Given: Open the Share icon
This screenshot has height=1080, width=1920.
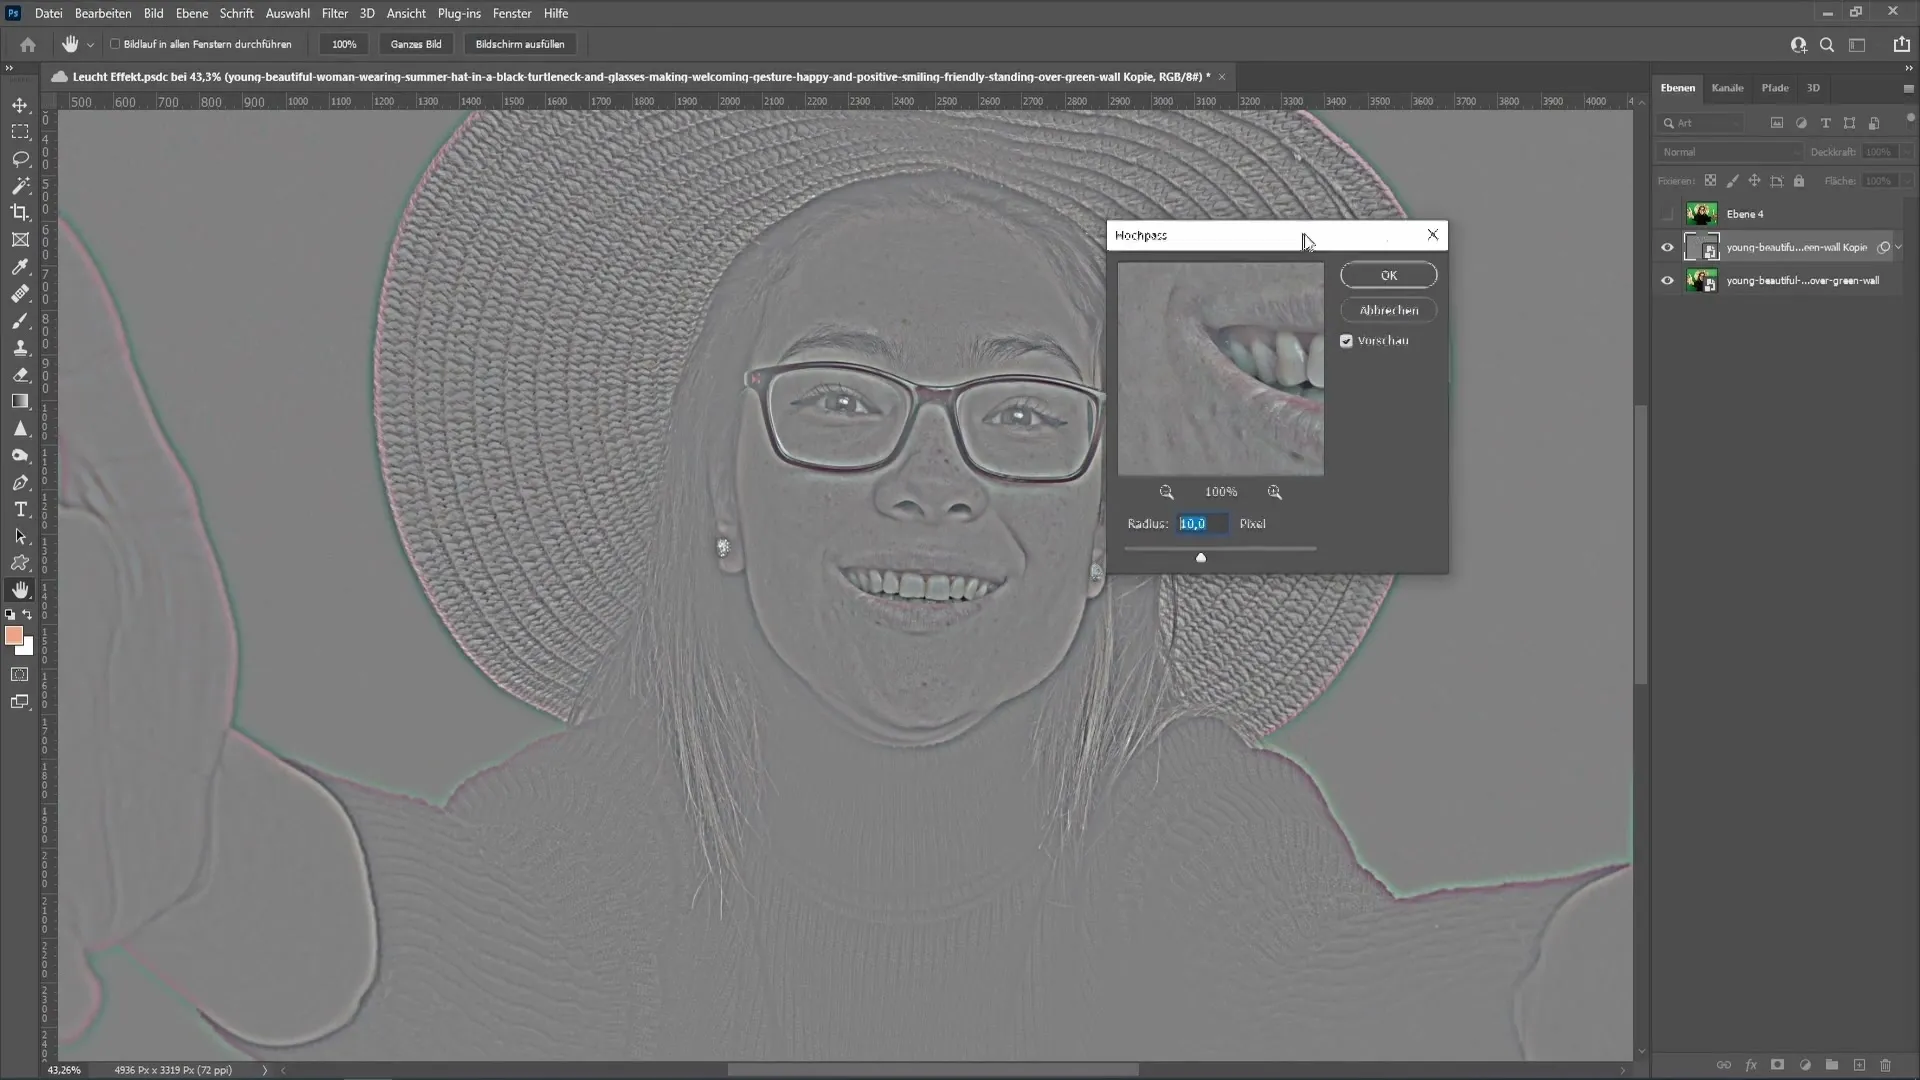Looking at the screenshot, I should [1901, 44].
